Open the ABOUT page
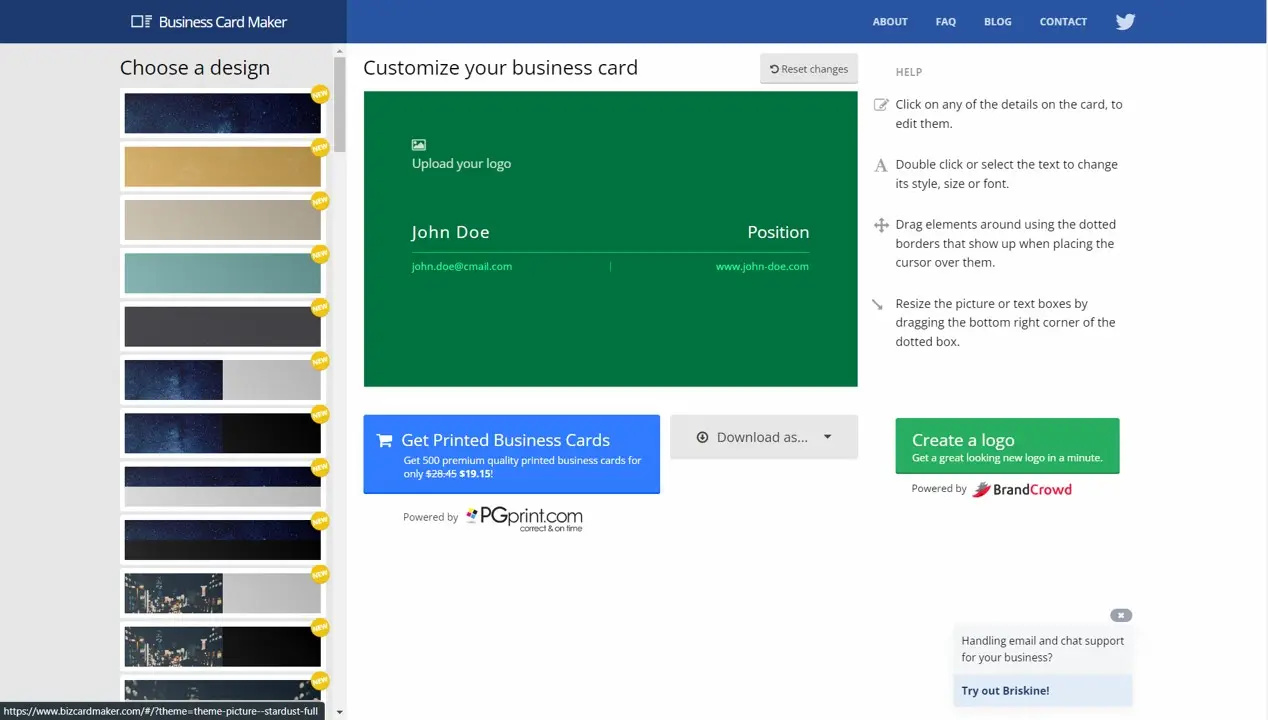Image resolution: width=1268 pixels, height=720 pixels. [890, 21]
